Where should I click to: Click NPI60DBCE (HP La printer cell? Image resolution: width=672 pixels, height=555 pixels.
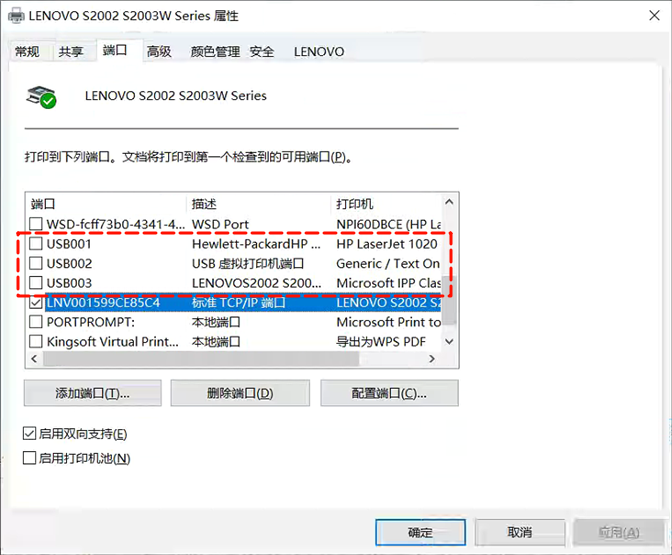point(389,224)
